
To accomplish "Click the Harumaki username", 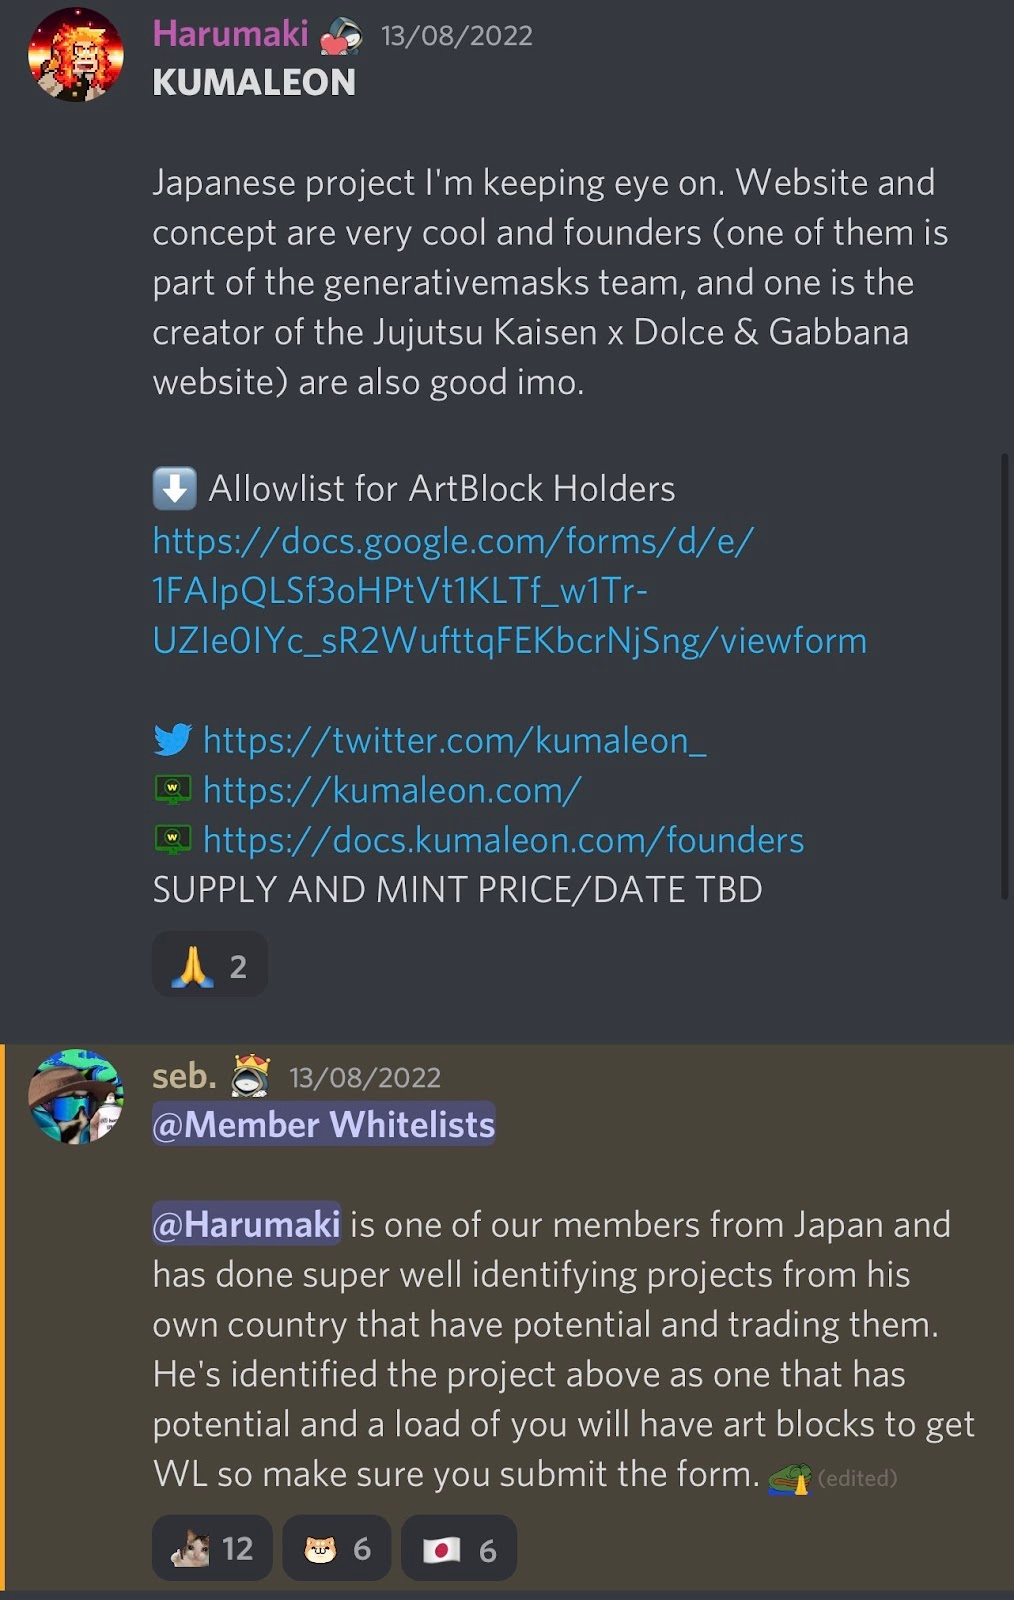I will tap(230, 34).
